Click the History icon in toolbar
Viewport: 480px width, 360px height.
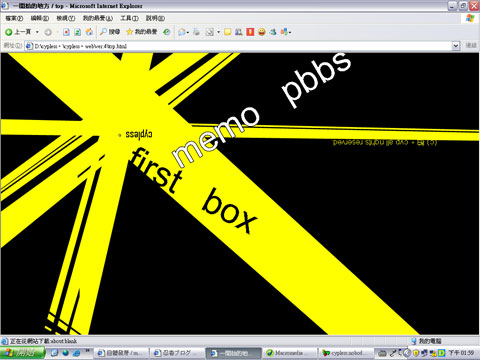tap(167, 32)
